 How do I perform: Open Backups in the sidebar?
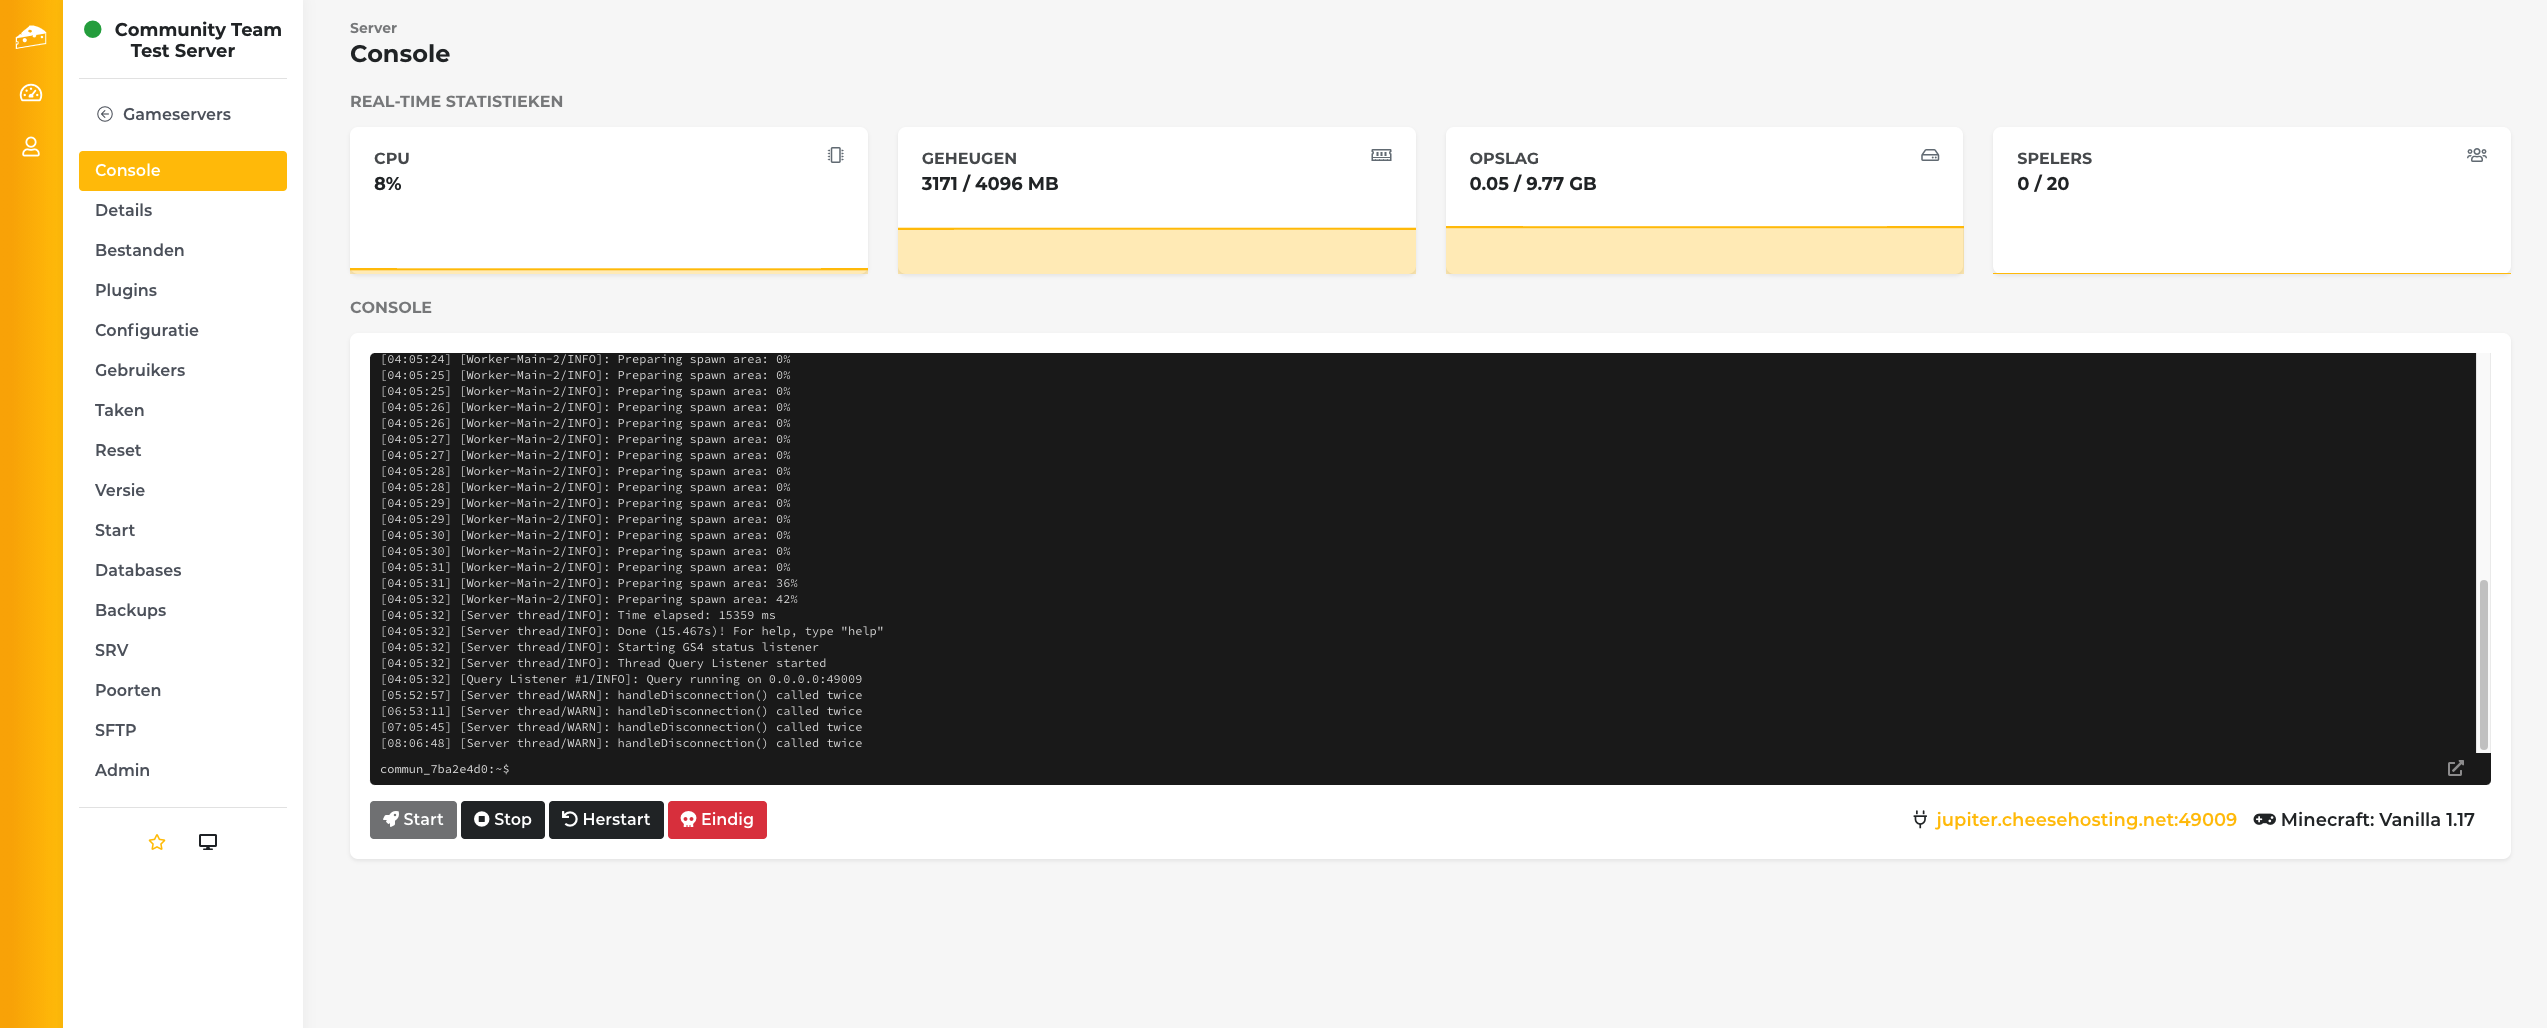[131, 610]
